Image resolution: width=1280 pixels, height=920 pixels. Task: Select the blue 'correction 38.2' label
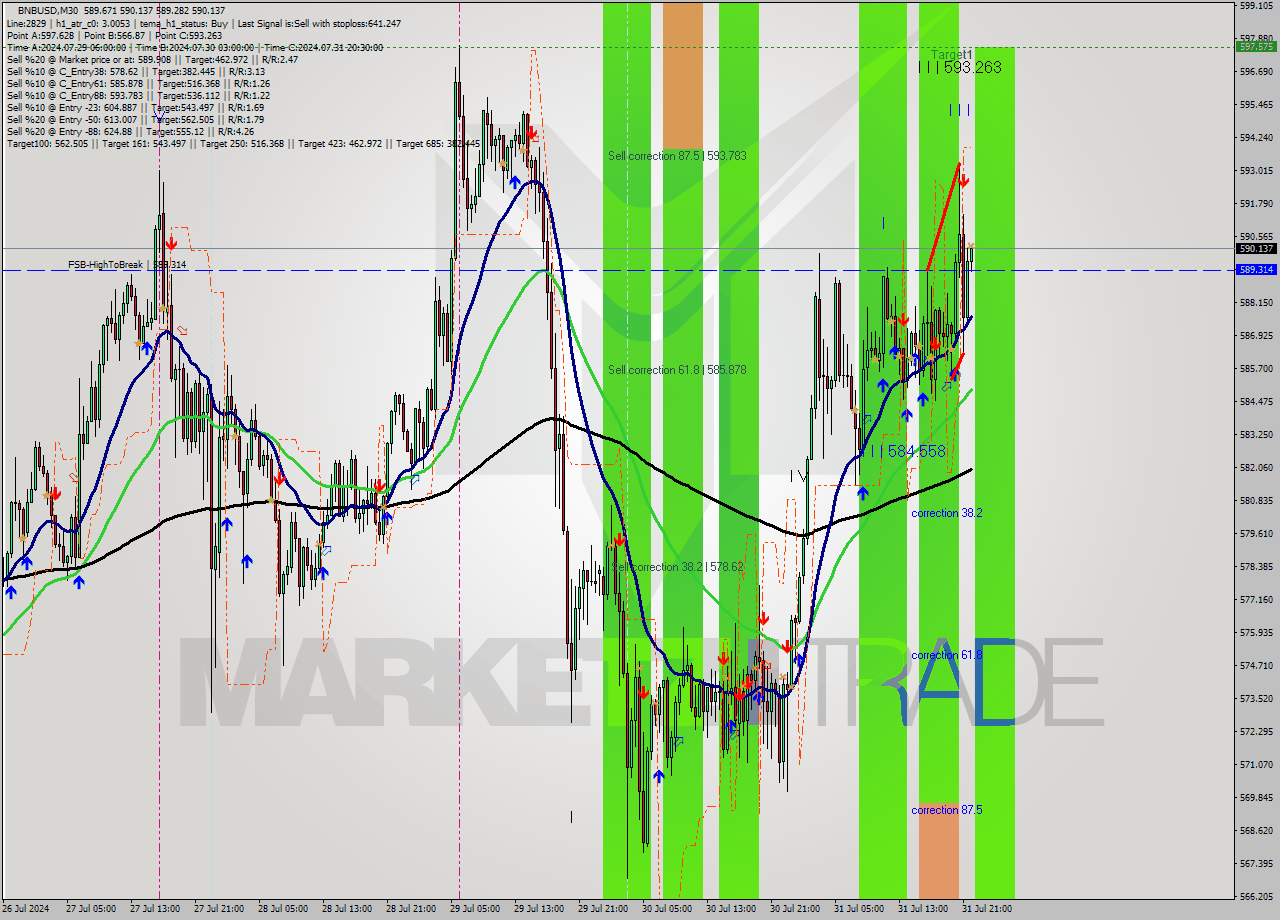coord(946,513)
